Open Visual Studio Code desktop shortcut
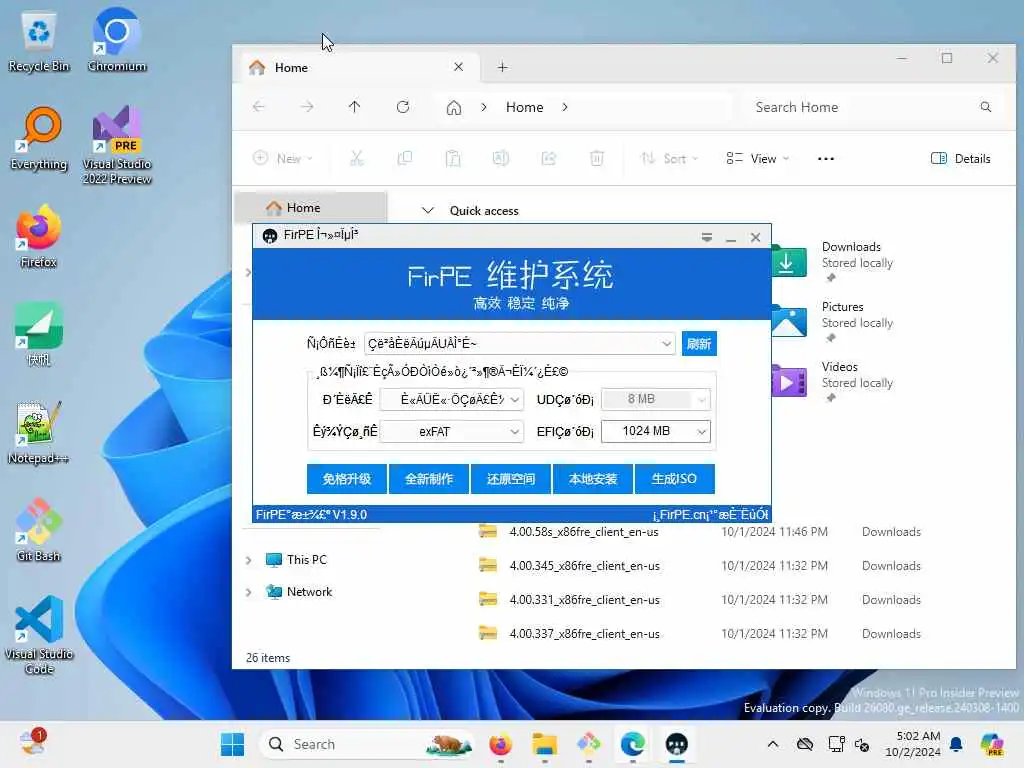Viewport: 1024px width, 768px height. click(39, 635)
